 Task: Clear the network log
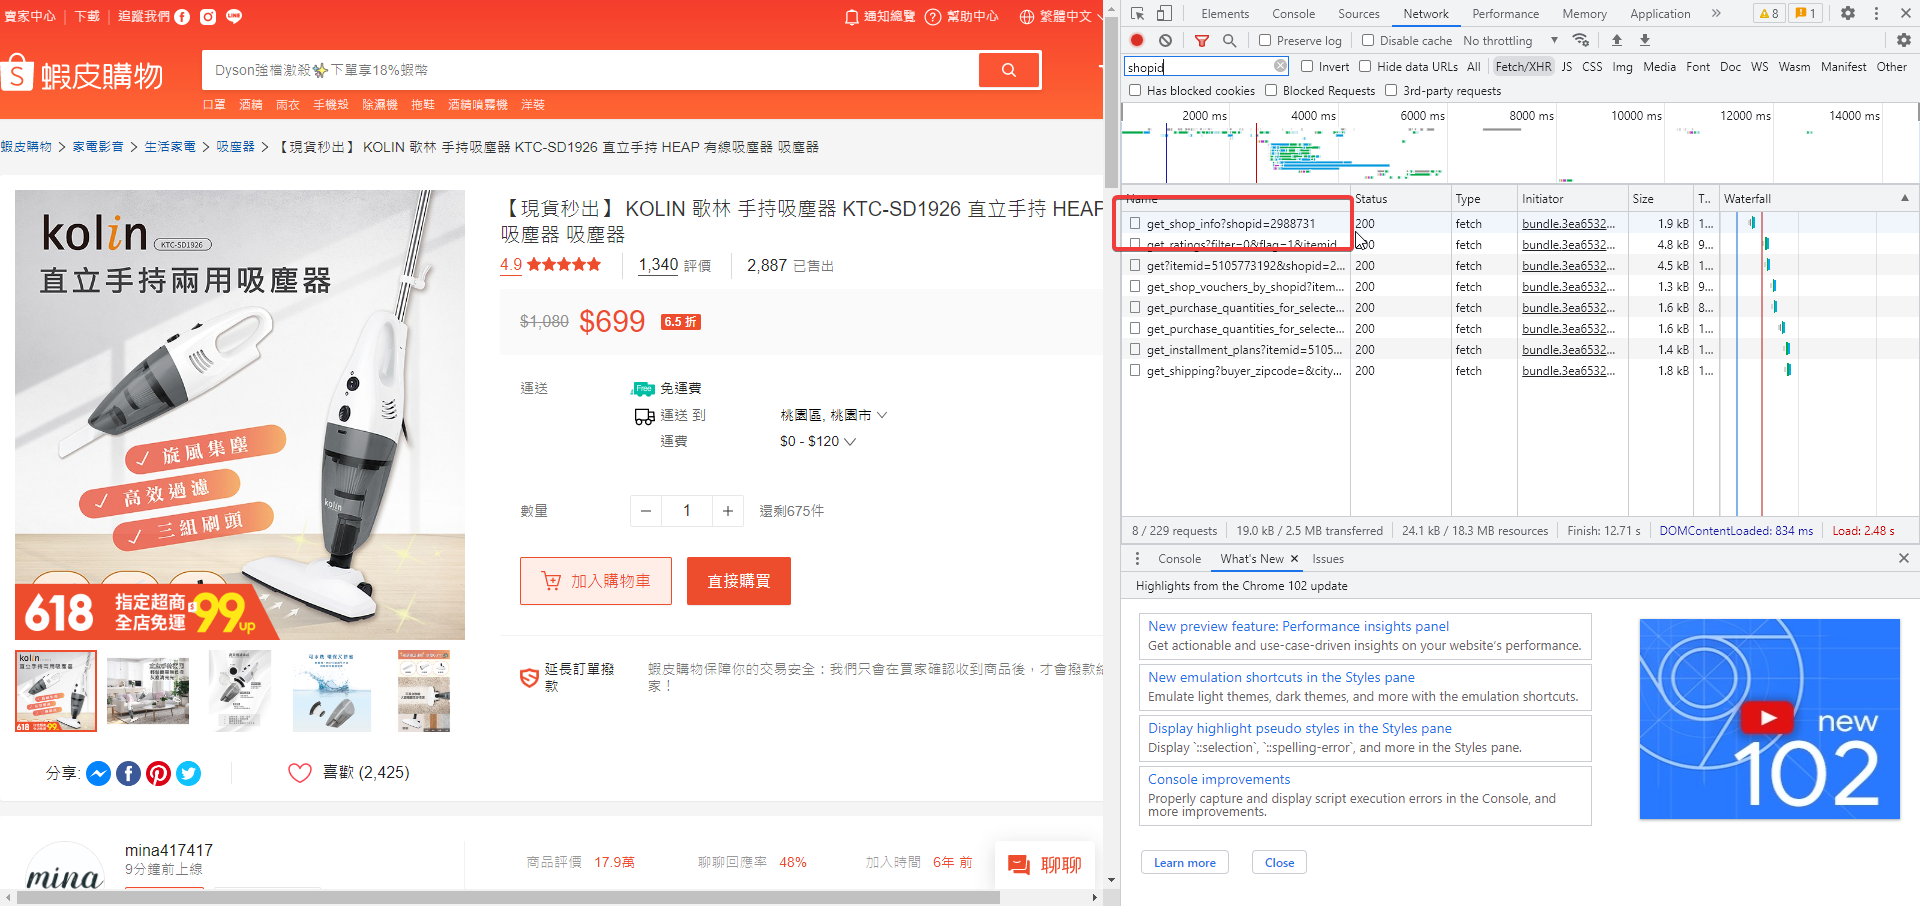click(x=1165, y=40)
